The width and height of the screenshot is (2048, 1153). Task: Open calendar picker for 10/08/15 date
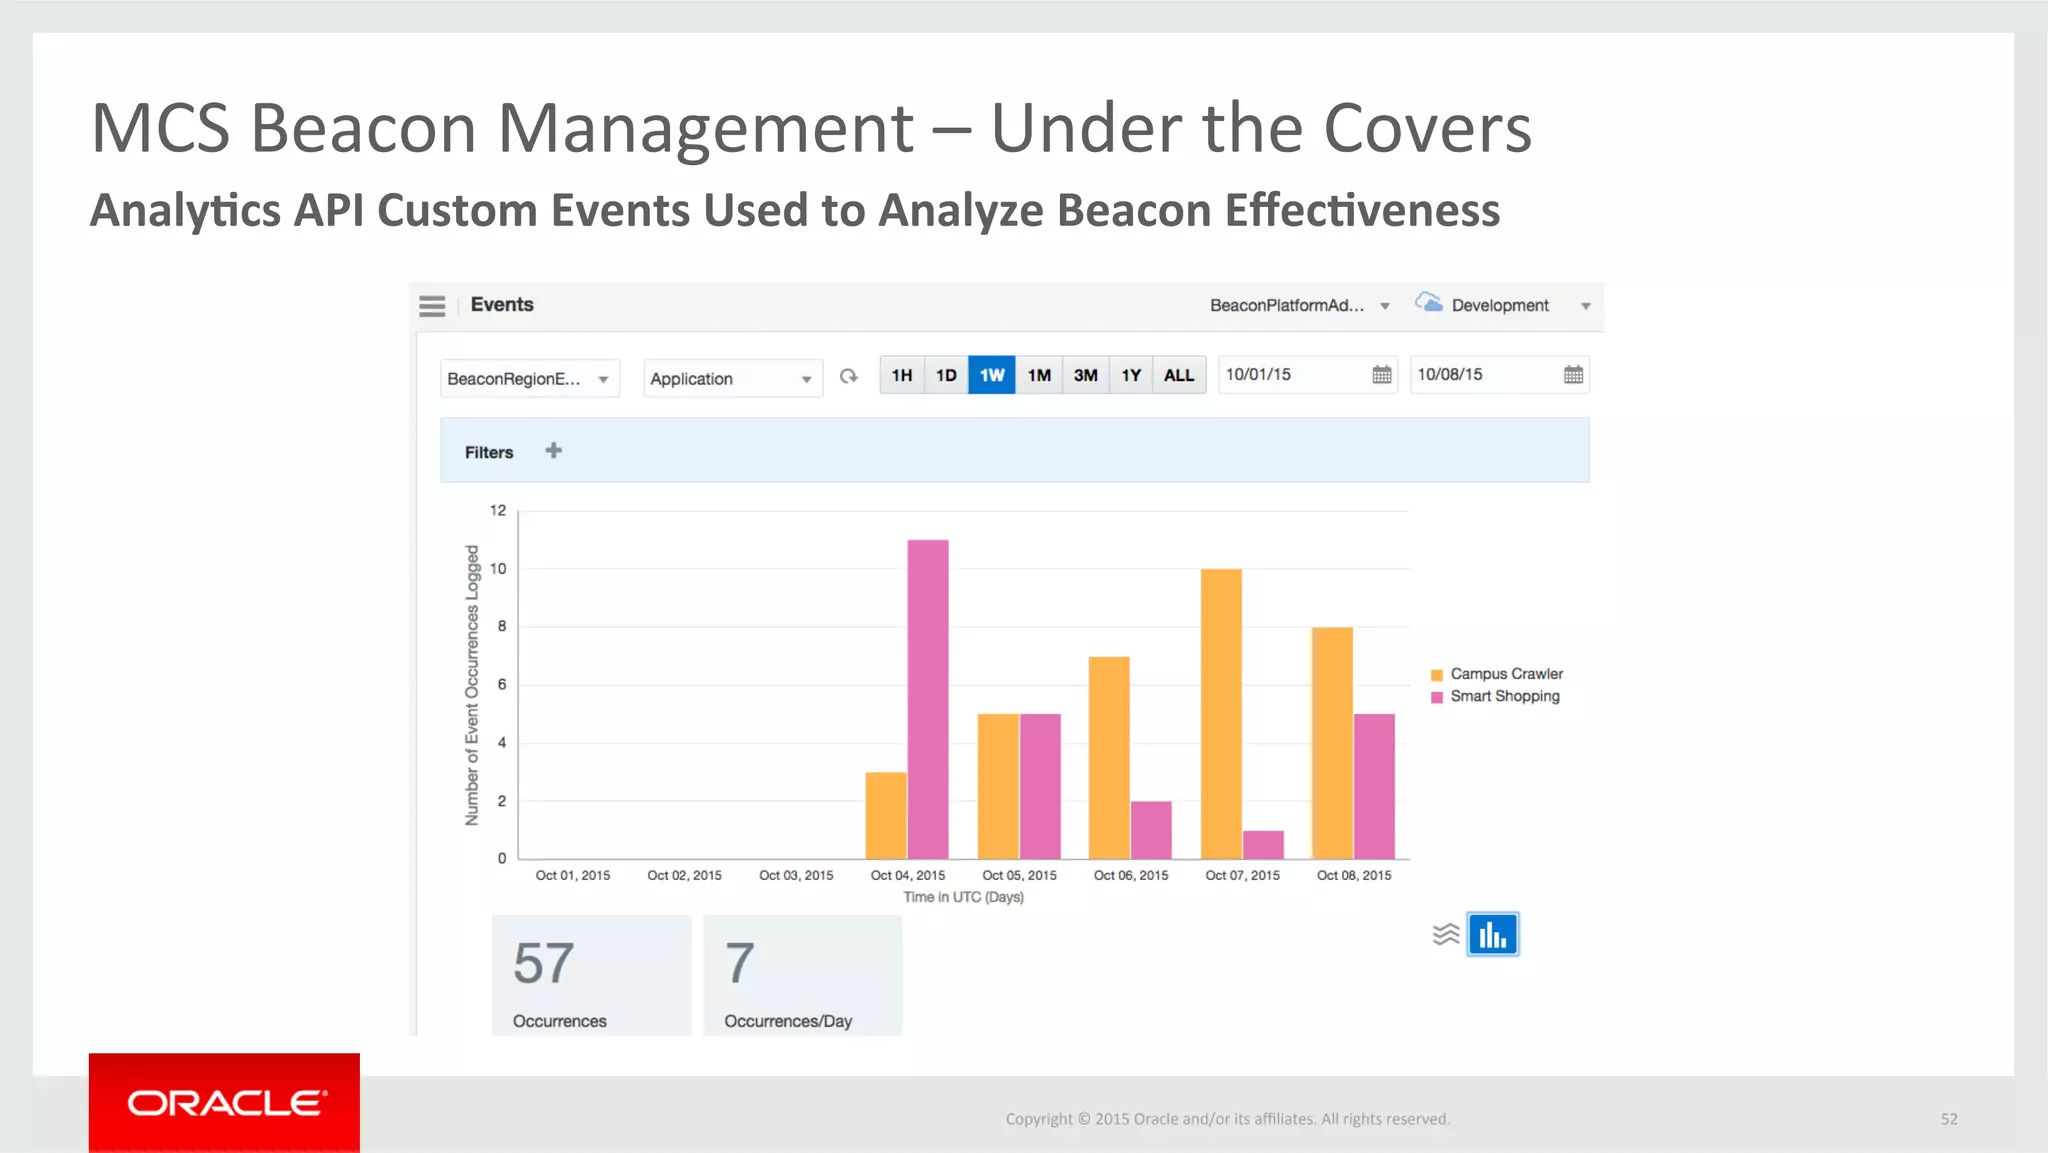(x=1573, y=375)
